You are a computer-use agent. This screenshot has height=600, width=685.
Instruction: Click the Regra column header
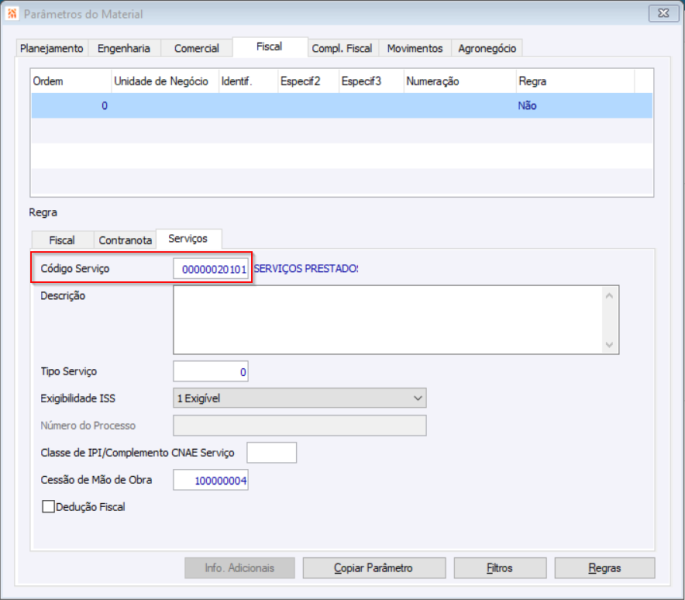(x=575, y=81)
